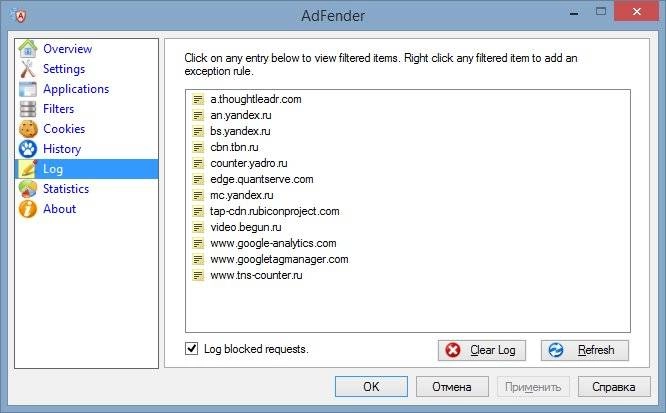The height and width of the screenshot is (413, 666).
Task: Click the Справка help button
Action: click(614, 387)
